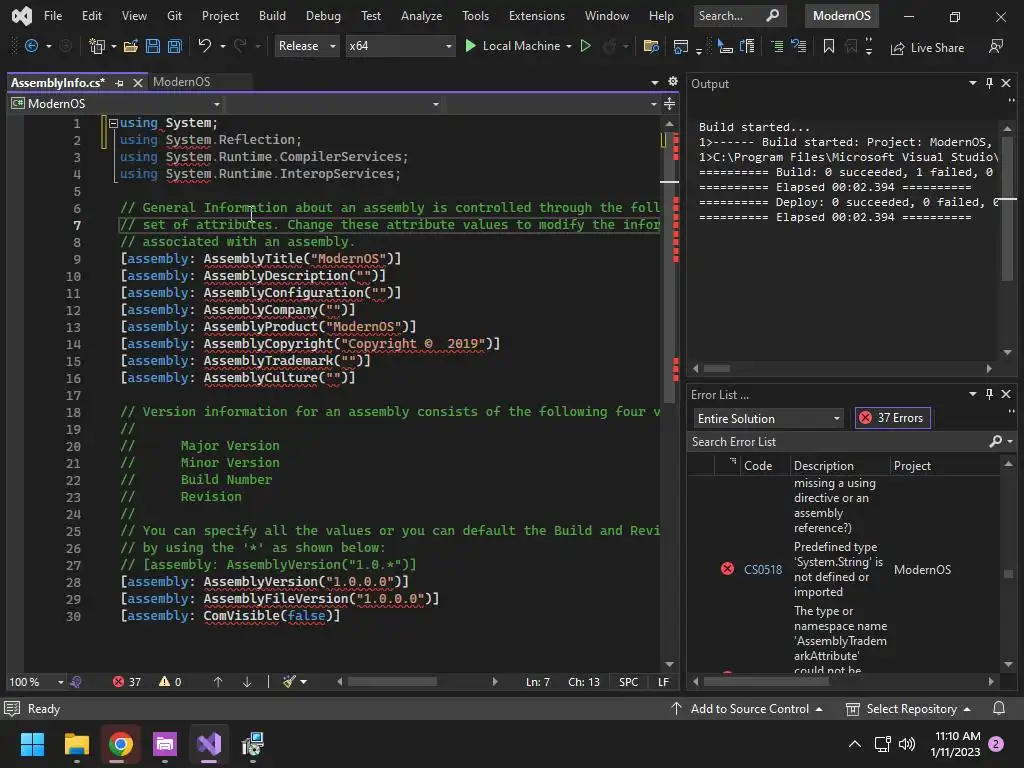Click the warnings count 0 indicator
Viewport: 1024px width, 768px height.
(170, 682)
